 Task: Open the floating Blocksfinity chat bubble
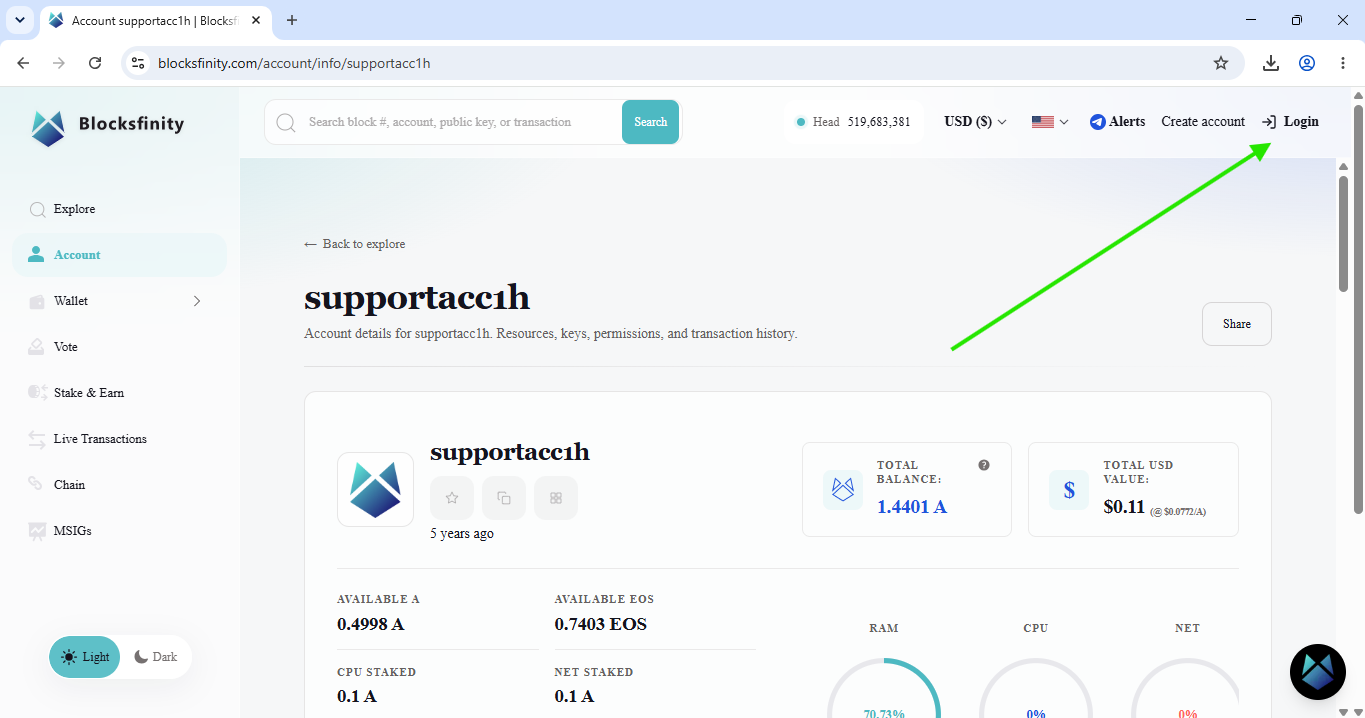tap(1317, 672)
